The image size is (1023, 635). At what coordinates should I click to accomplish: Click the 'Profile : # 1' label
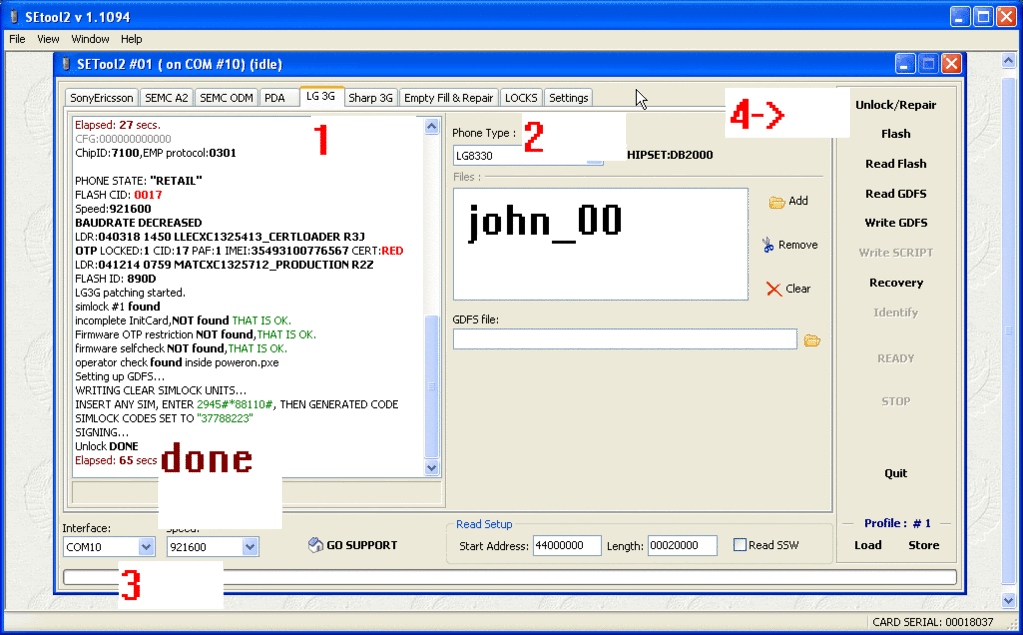coord(897,523)
